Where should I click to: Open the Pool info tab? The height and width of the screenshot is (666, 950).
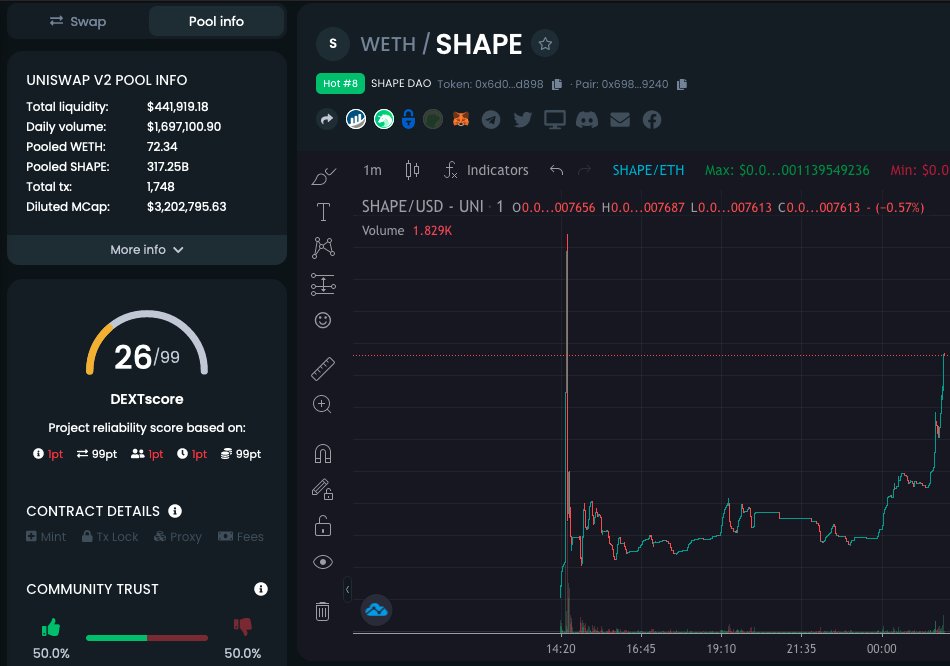(x=216, y=20)
